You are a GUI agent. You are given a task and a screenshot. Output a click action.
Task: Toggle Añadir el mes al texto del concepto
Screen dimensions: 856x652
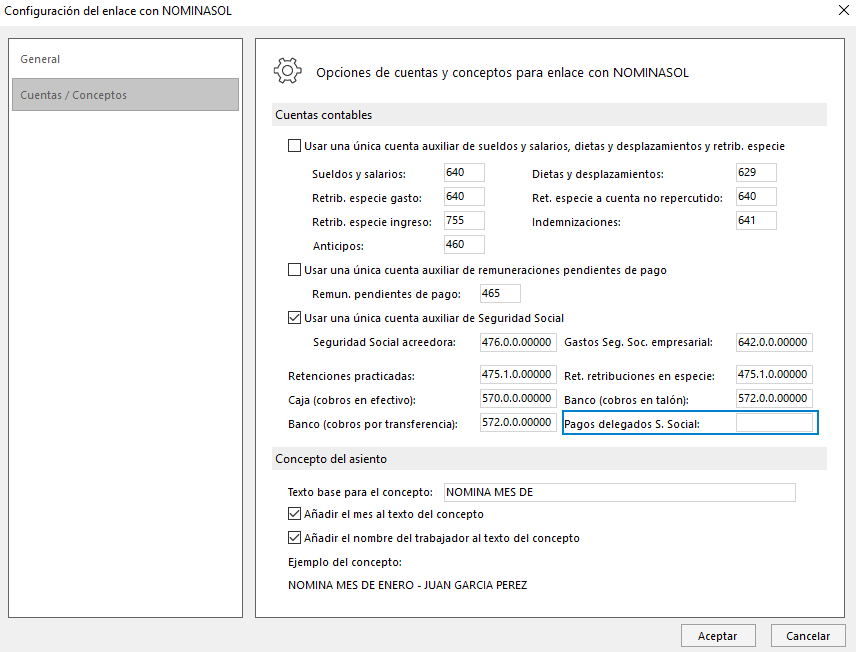[294, 514]
